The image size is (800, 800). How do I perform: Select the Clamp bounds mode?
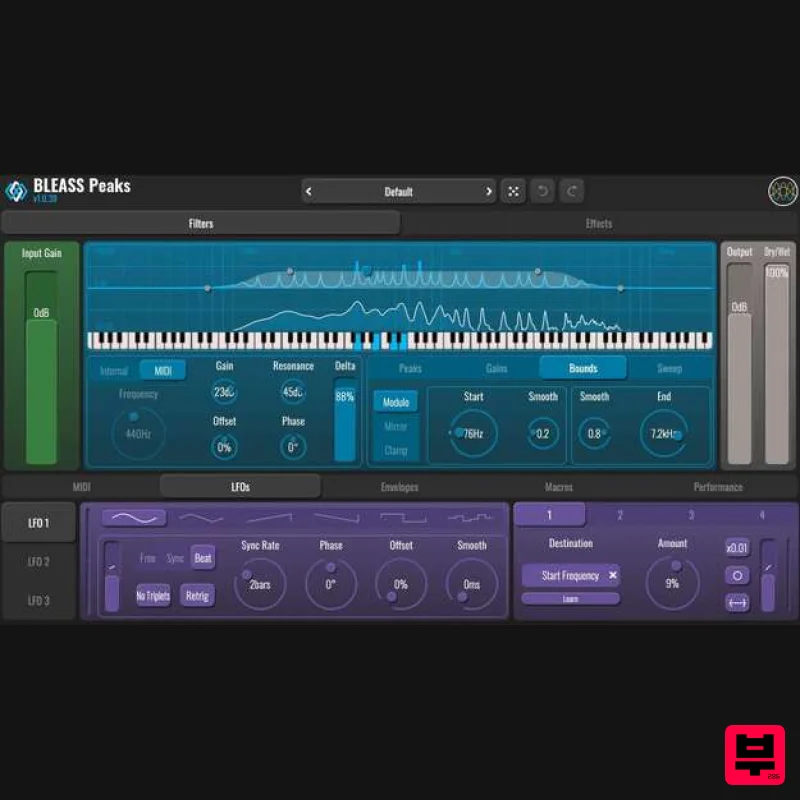tap(396, 451)
